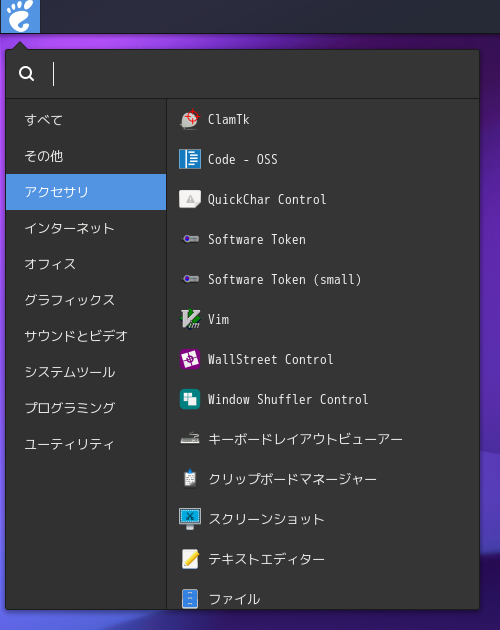
Task: Launch ClamTk from its label
Action: pos(228,119)
